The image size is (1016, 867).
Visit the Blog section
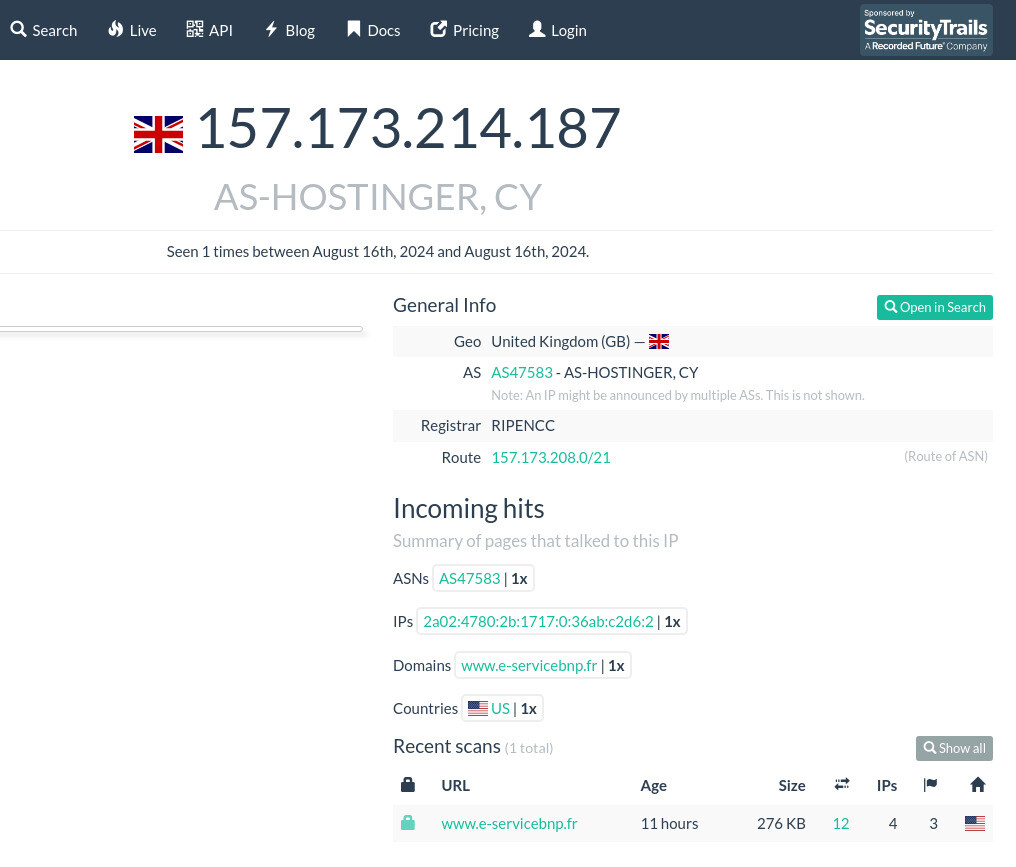(x=290, y=30)
